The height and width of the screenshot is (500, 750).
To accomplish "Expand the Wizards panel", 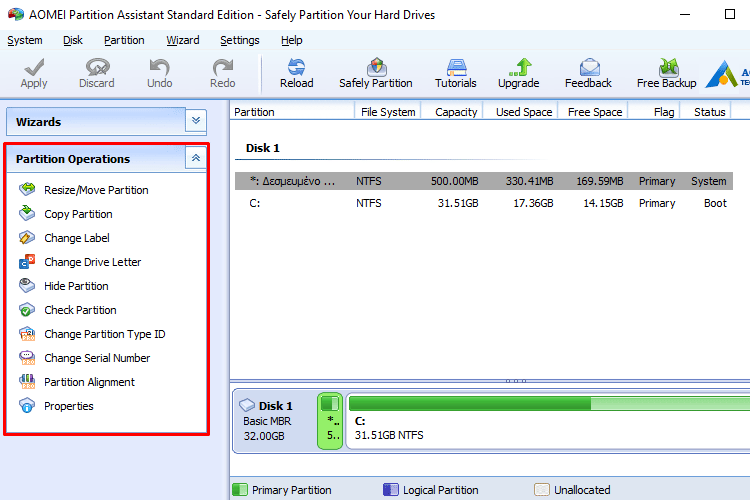I will coord(196,121).
